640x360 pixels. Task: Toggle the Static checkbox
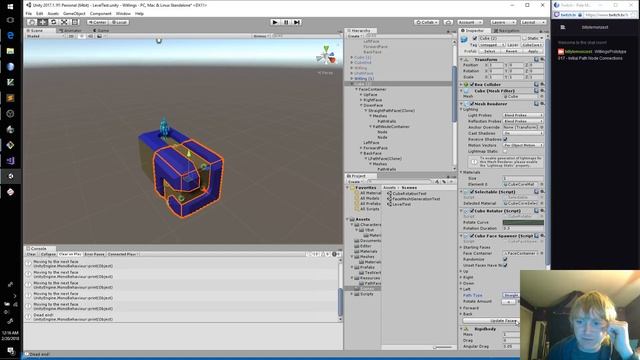524,38
